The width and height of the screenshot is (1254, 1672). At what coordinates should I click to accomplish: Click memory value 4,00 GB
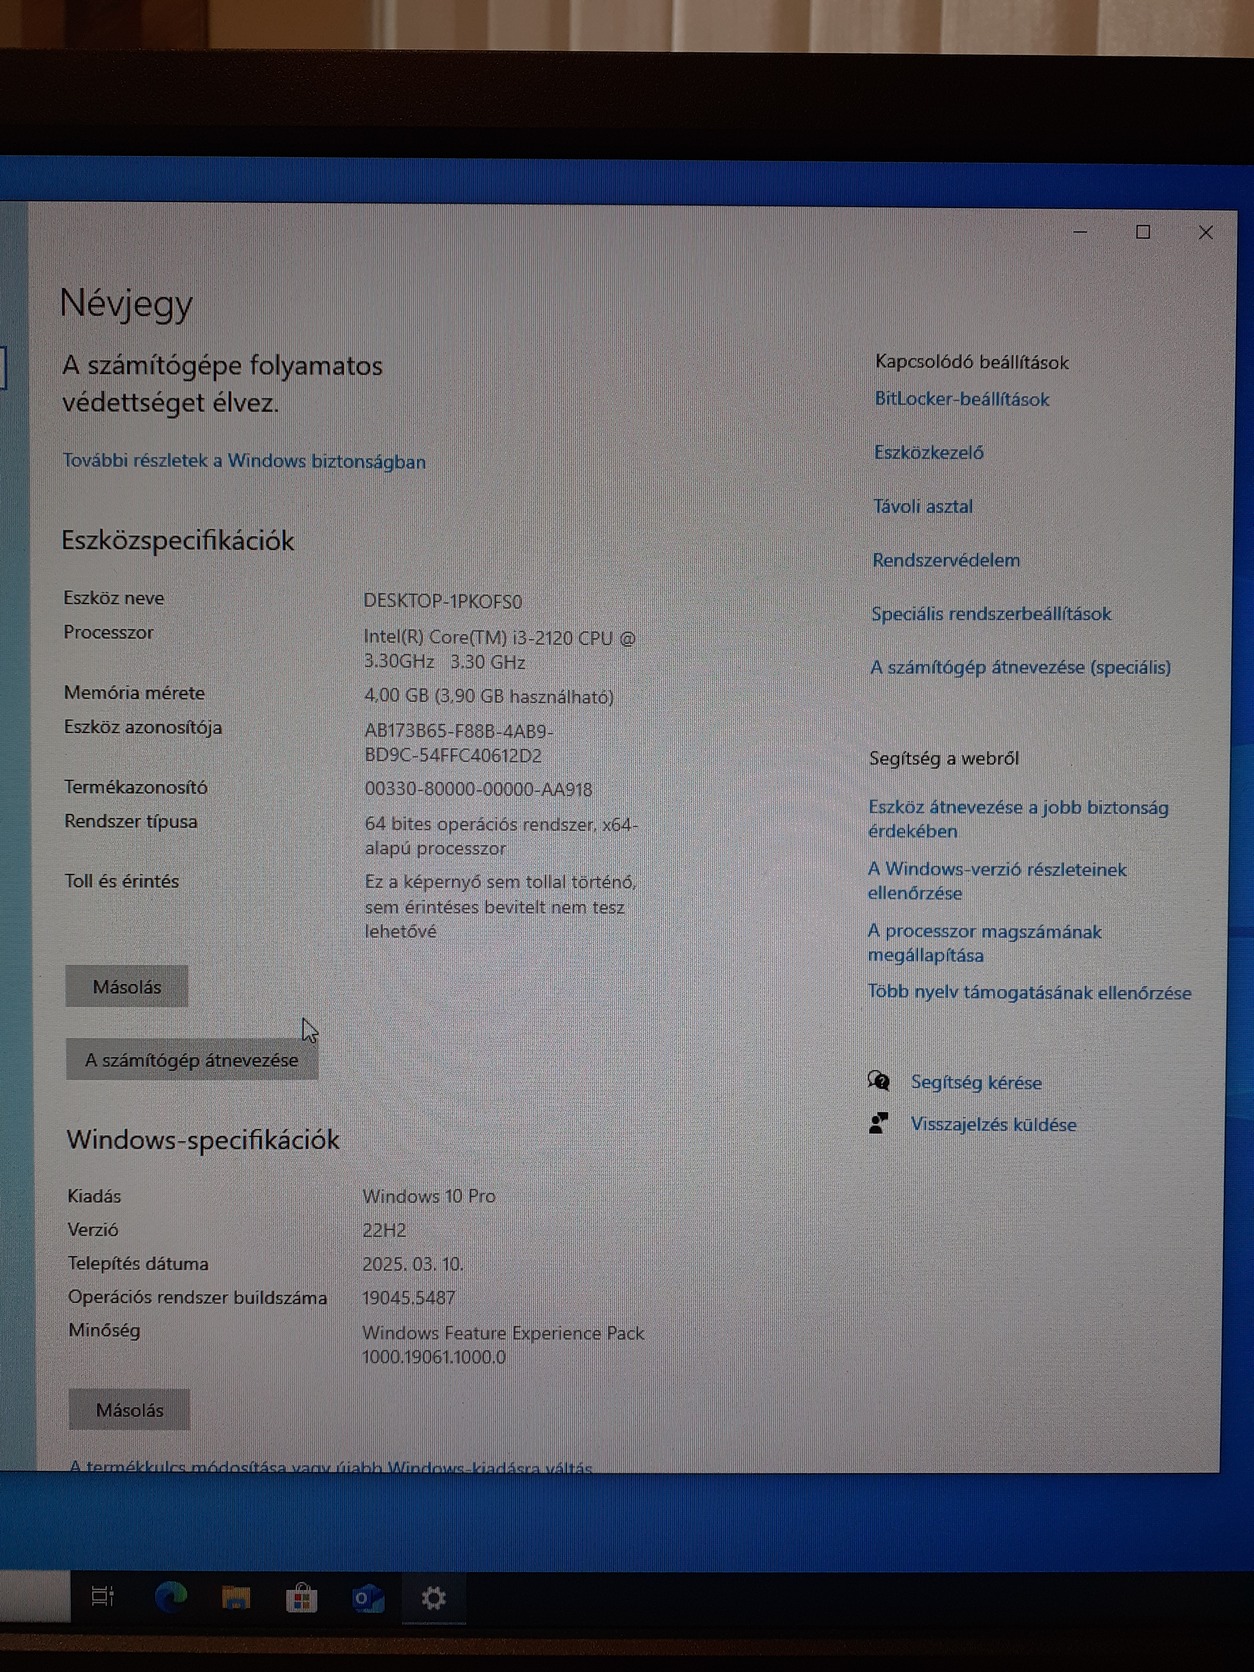point(489,696)
